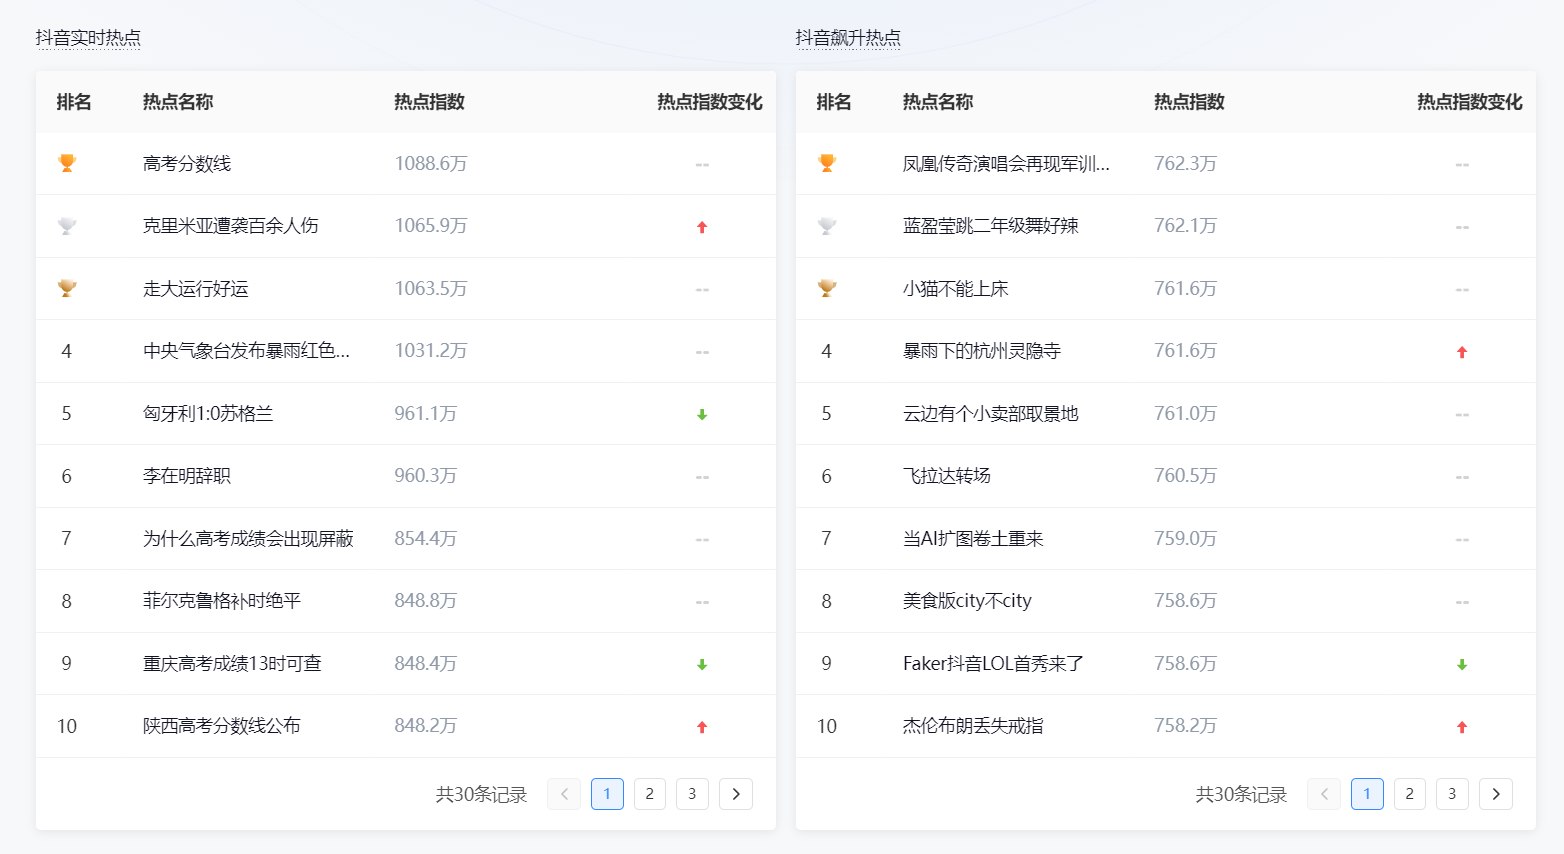The height and width of the screenshot is (854, 1564).
Task: Open page 3 of the 抖音飙升热点 list
Action: 1452,793
